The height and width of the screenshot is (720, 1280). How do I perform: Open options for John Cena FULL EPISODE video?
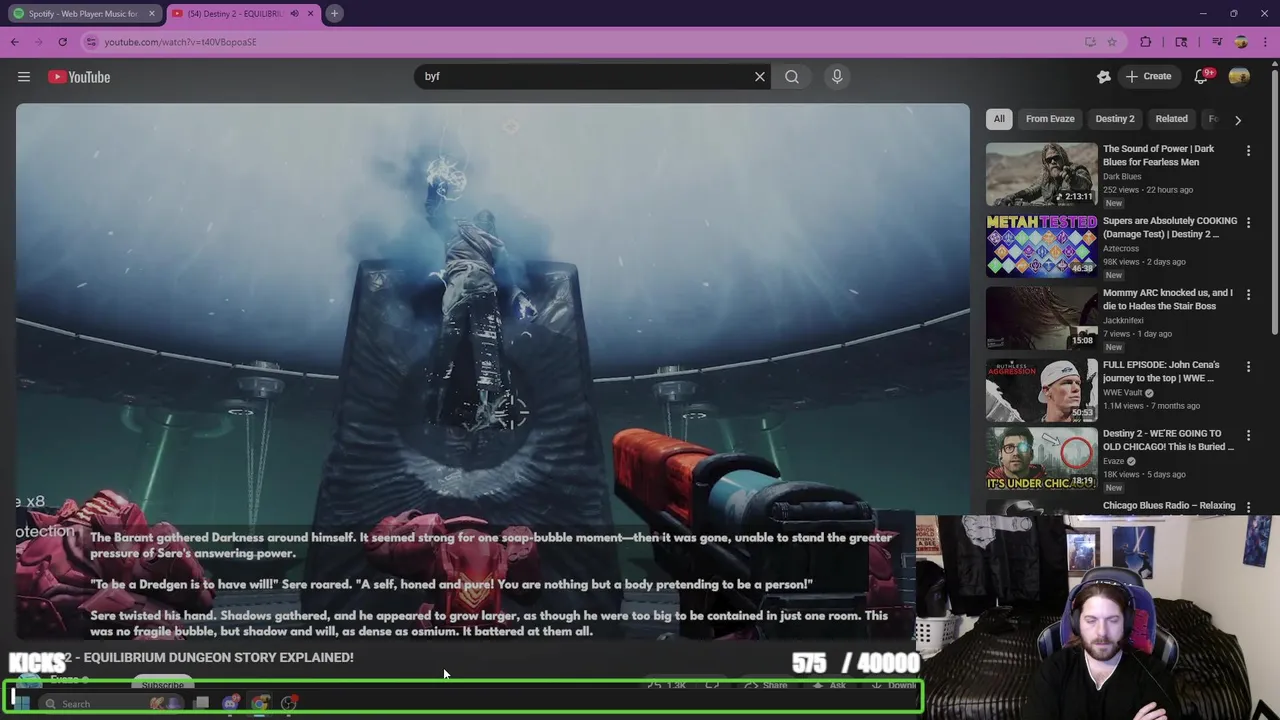[1248, 367]
